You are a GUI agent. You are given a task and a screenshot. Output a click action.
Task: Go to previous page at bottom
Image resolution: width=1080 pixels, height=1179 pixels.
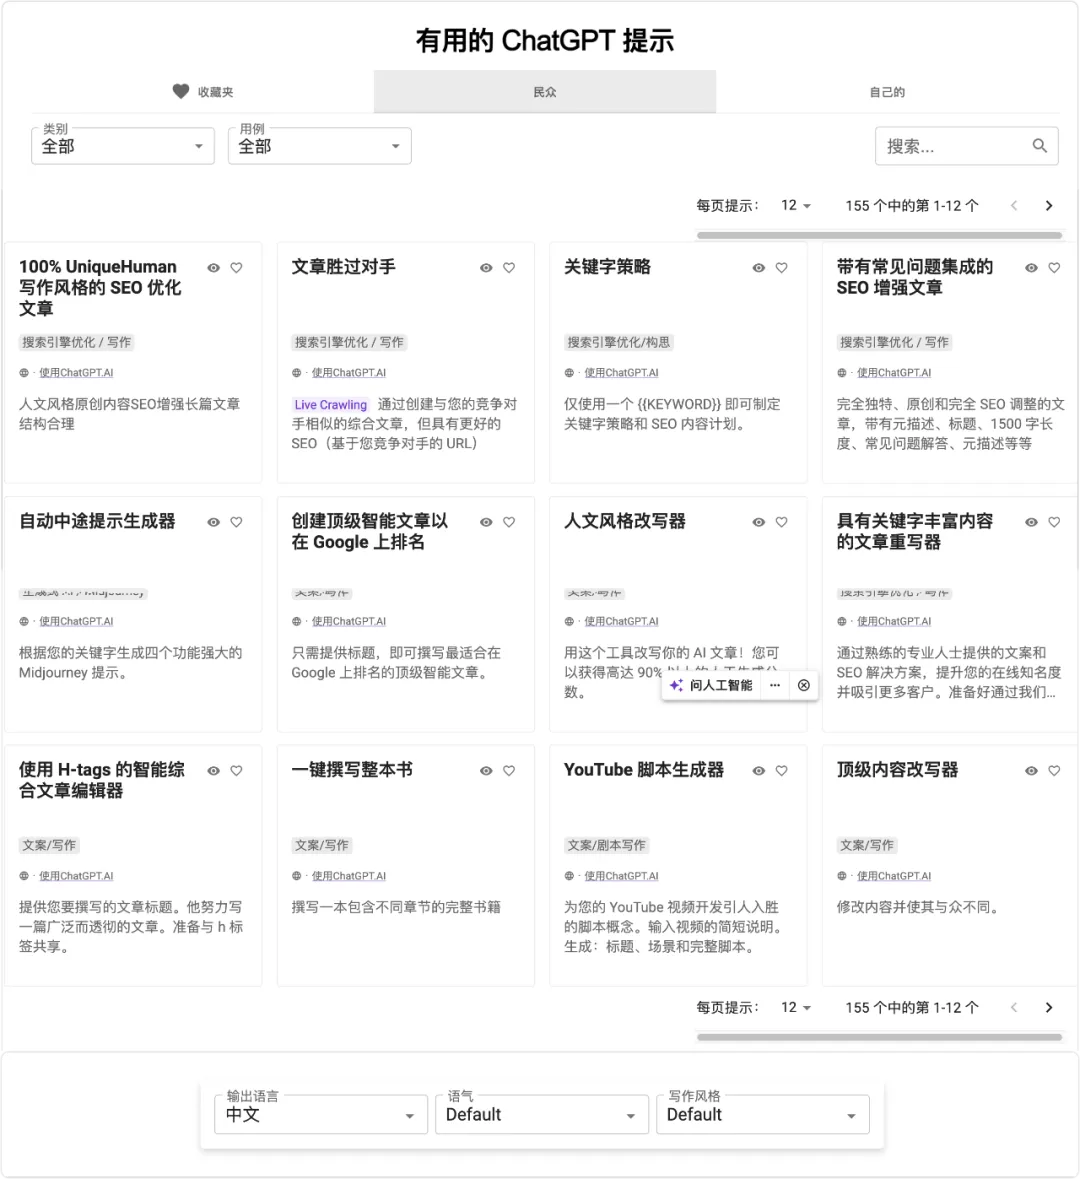coord(1014,1008)
